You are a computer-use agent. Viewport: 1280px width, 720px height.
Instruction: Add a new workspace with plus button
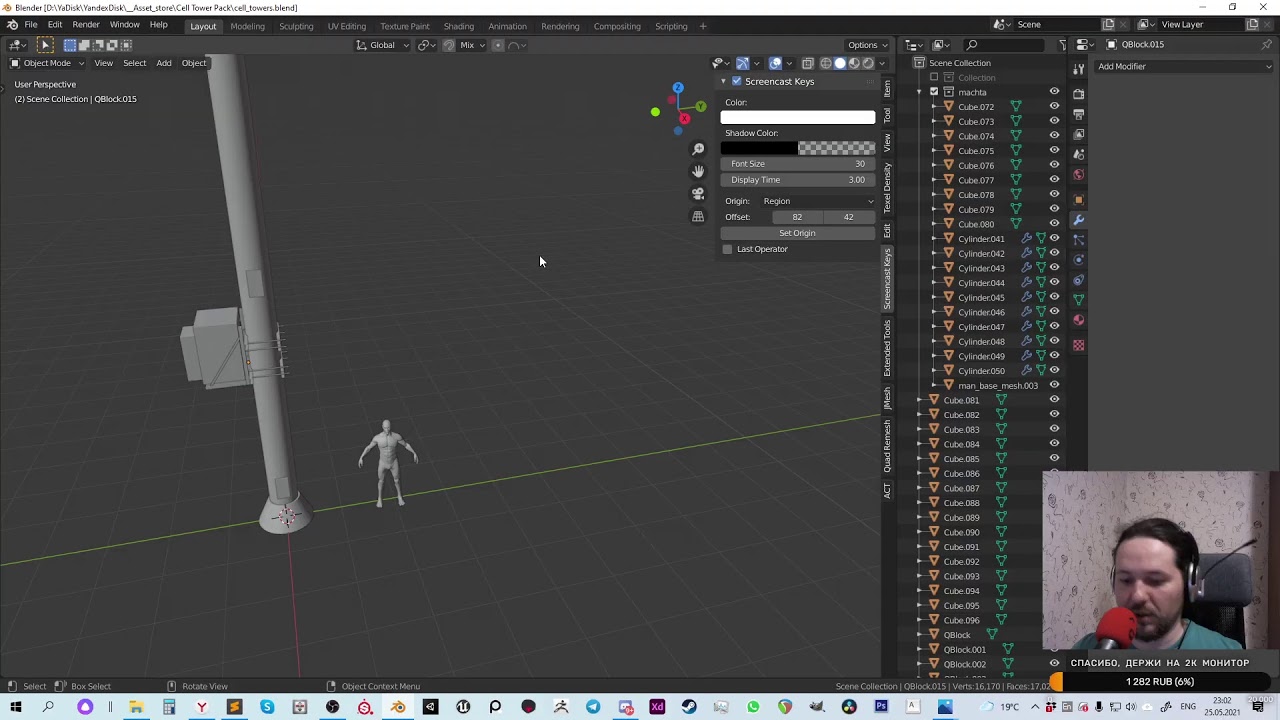click(703, 26)
